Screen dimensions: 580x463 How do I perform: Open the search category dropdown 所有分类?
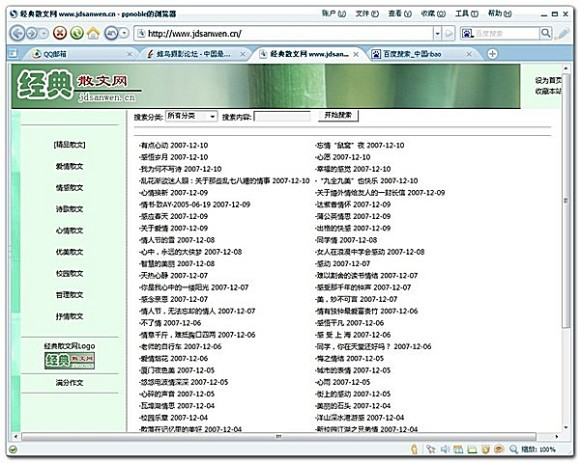point(191,116)
